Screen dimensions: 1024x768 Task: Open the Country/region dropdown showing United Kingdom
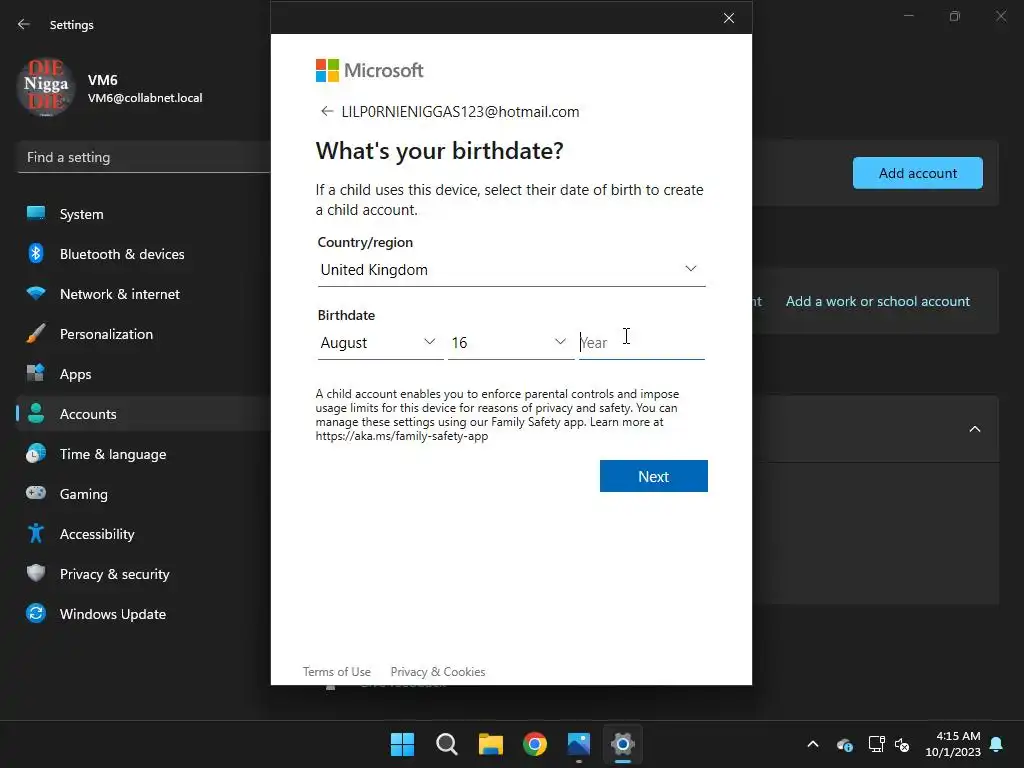(x=511, y=270)
